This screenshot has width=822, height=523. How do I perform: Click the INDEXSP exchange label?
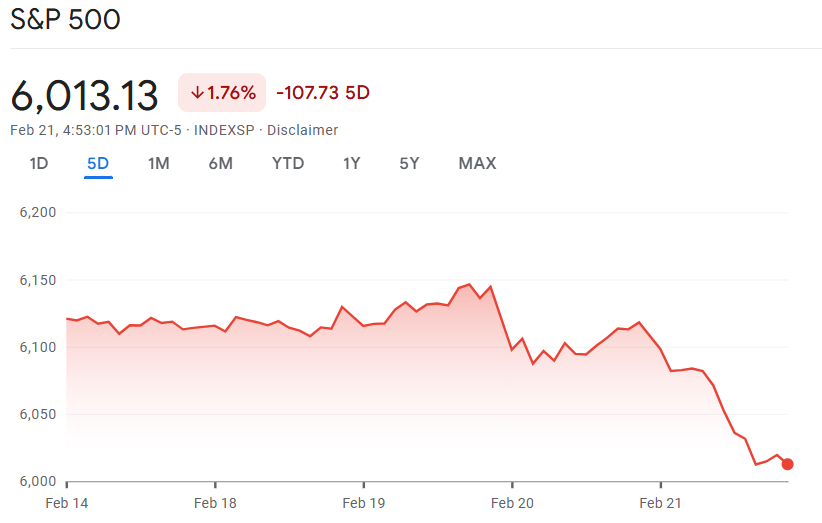click(x=226, y=130)
